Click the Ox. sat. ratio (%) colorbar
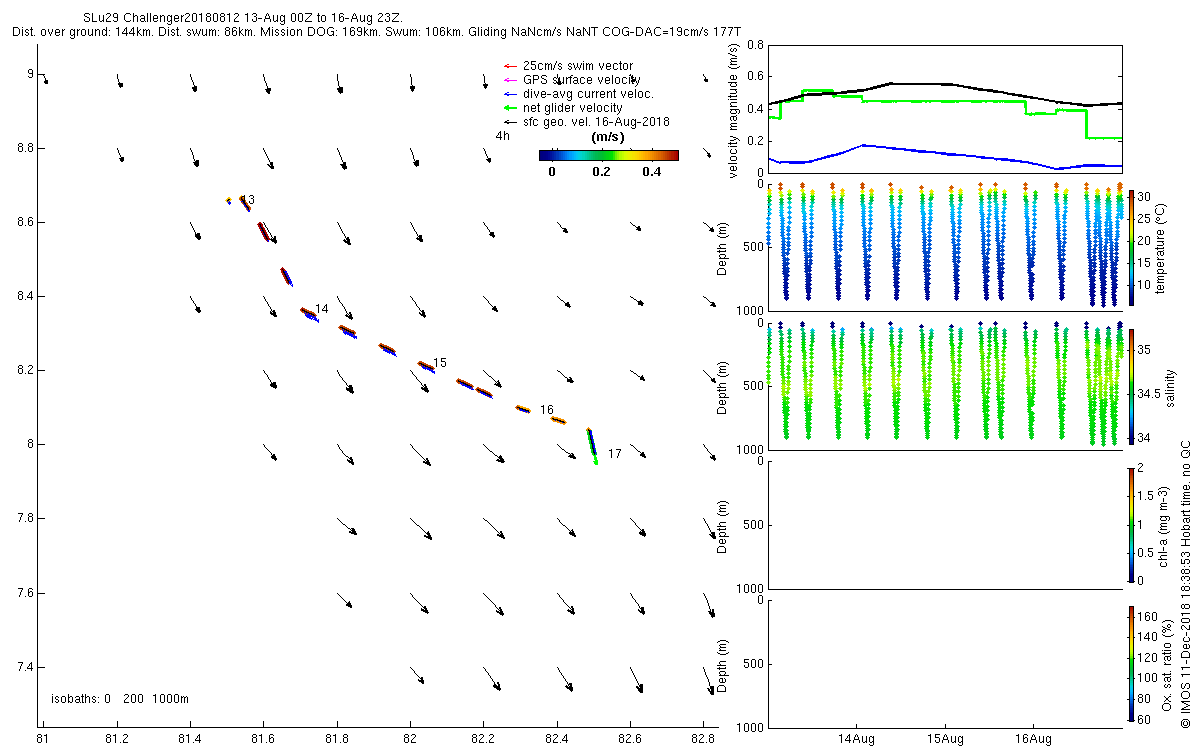1200x750 pixels. (1131, 662)
